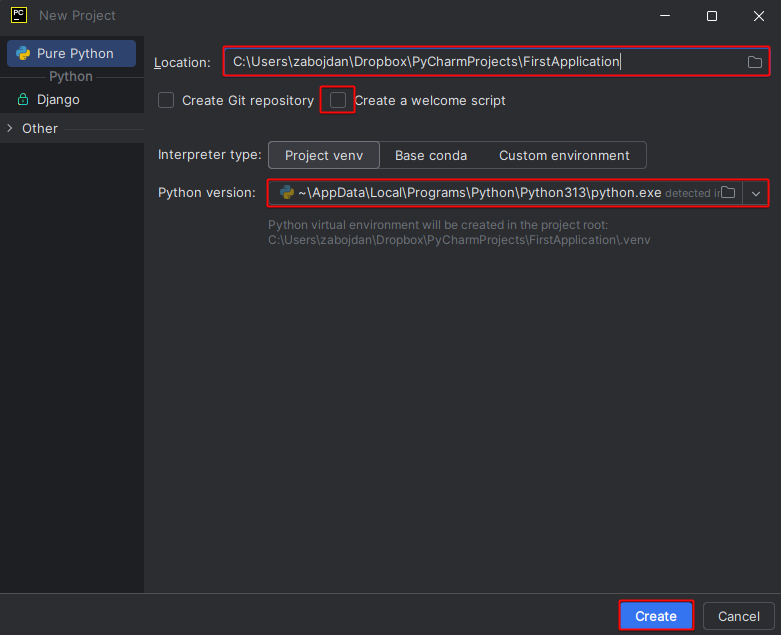Enable the Create Git repository checkbox

[166, 100]
